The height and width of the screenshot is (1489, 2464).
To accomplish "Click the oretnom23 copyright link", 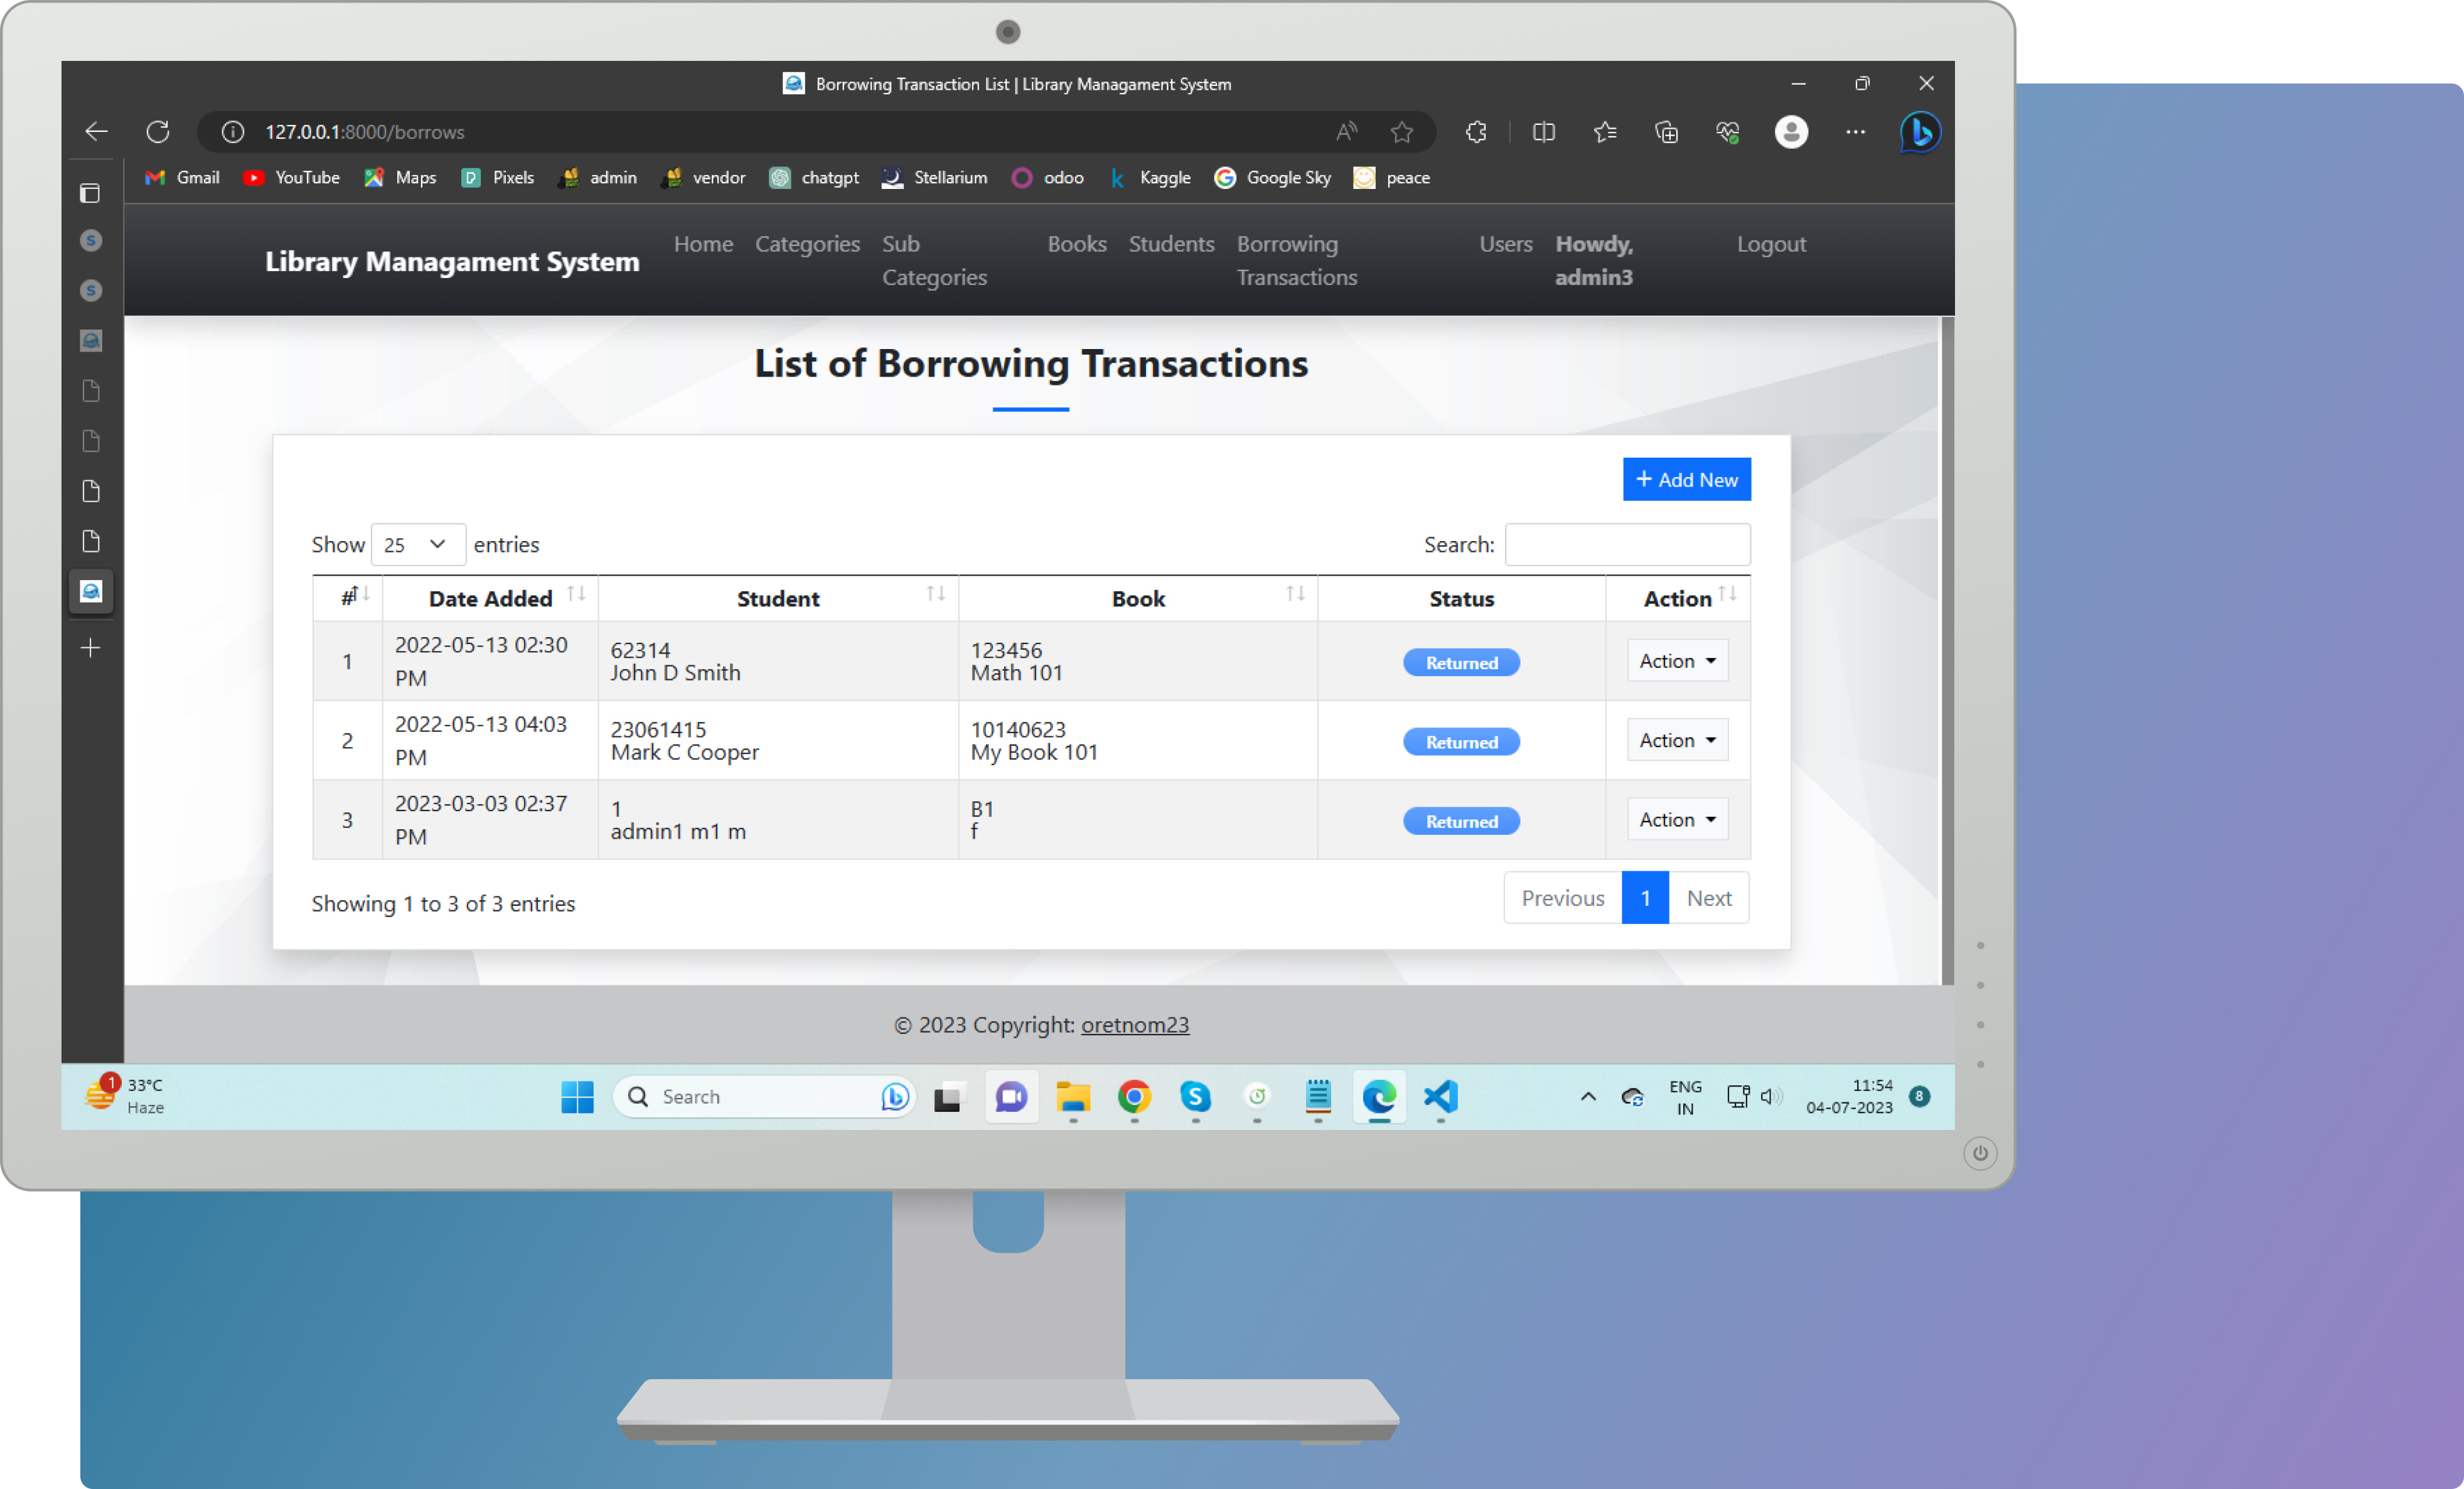I will [1133, 1023].
